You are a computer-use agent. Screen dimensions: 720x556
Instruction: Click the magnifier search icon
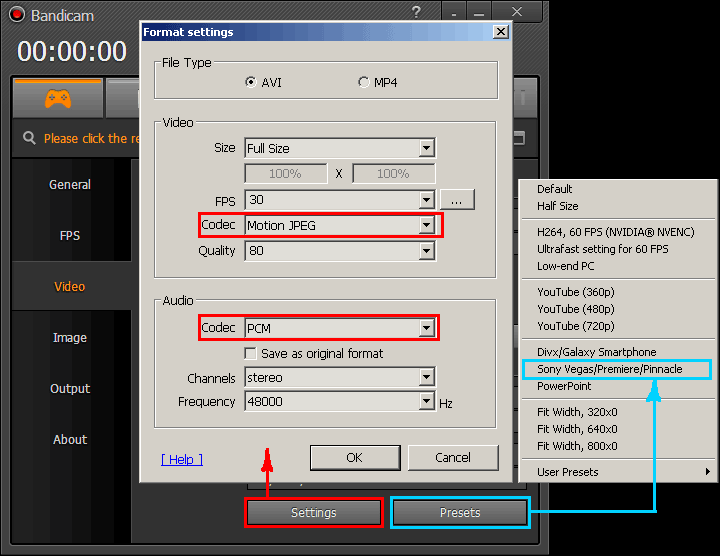[29, 138]
